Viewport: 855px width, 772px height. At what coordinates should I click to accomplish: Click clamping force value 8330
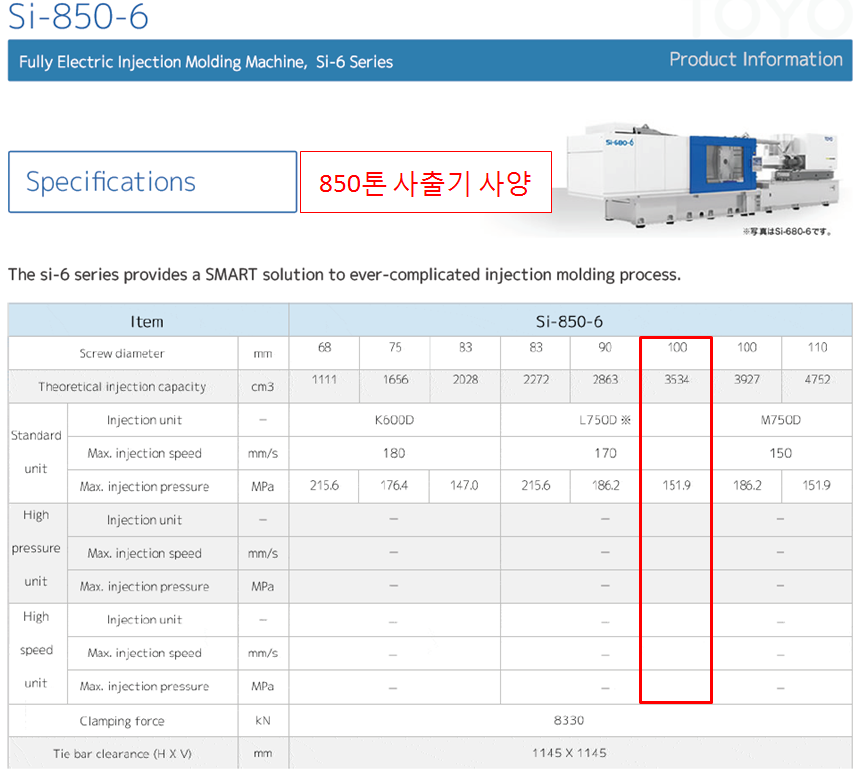point(569,720)
